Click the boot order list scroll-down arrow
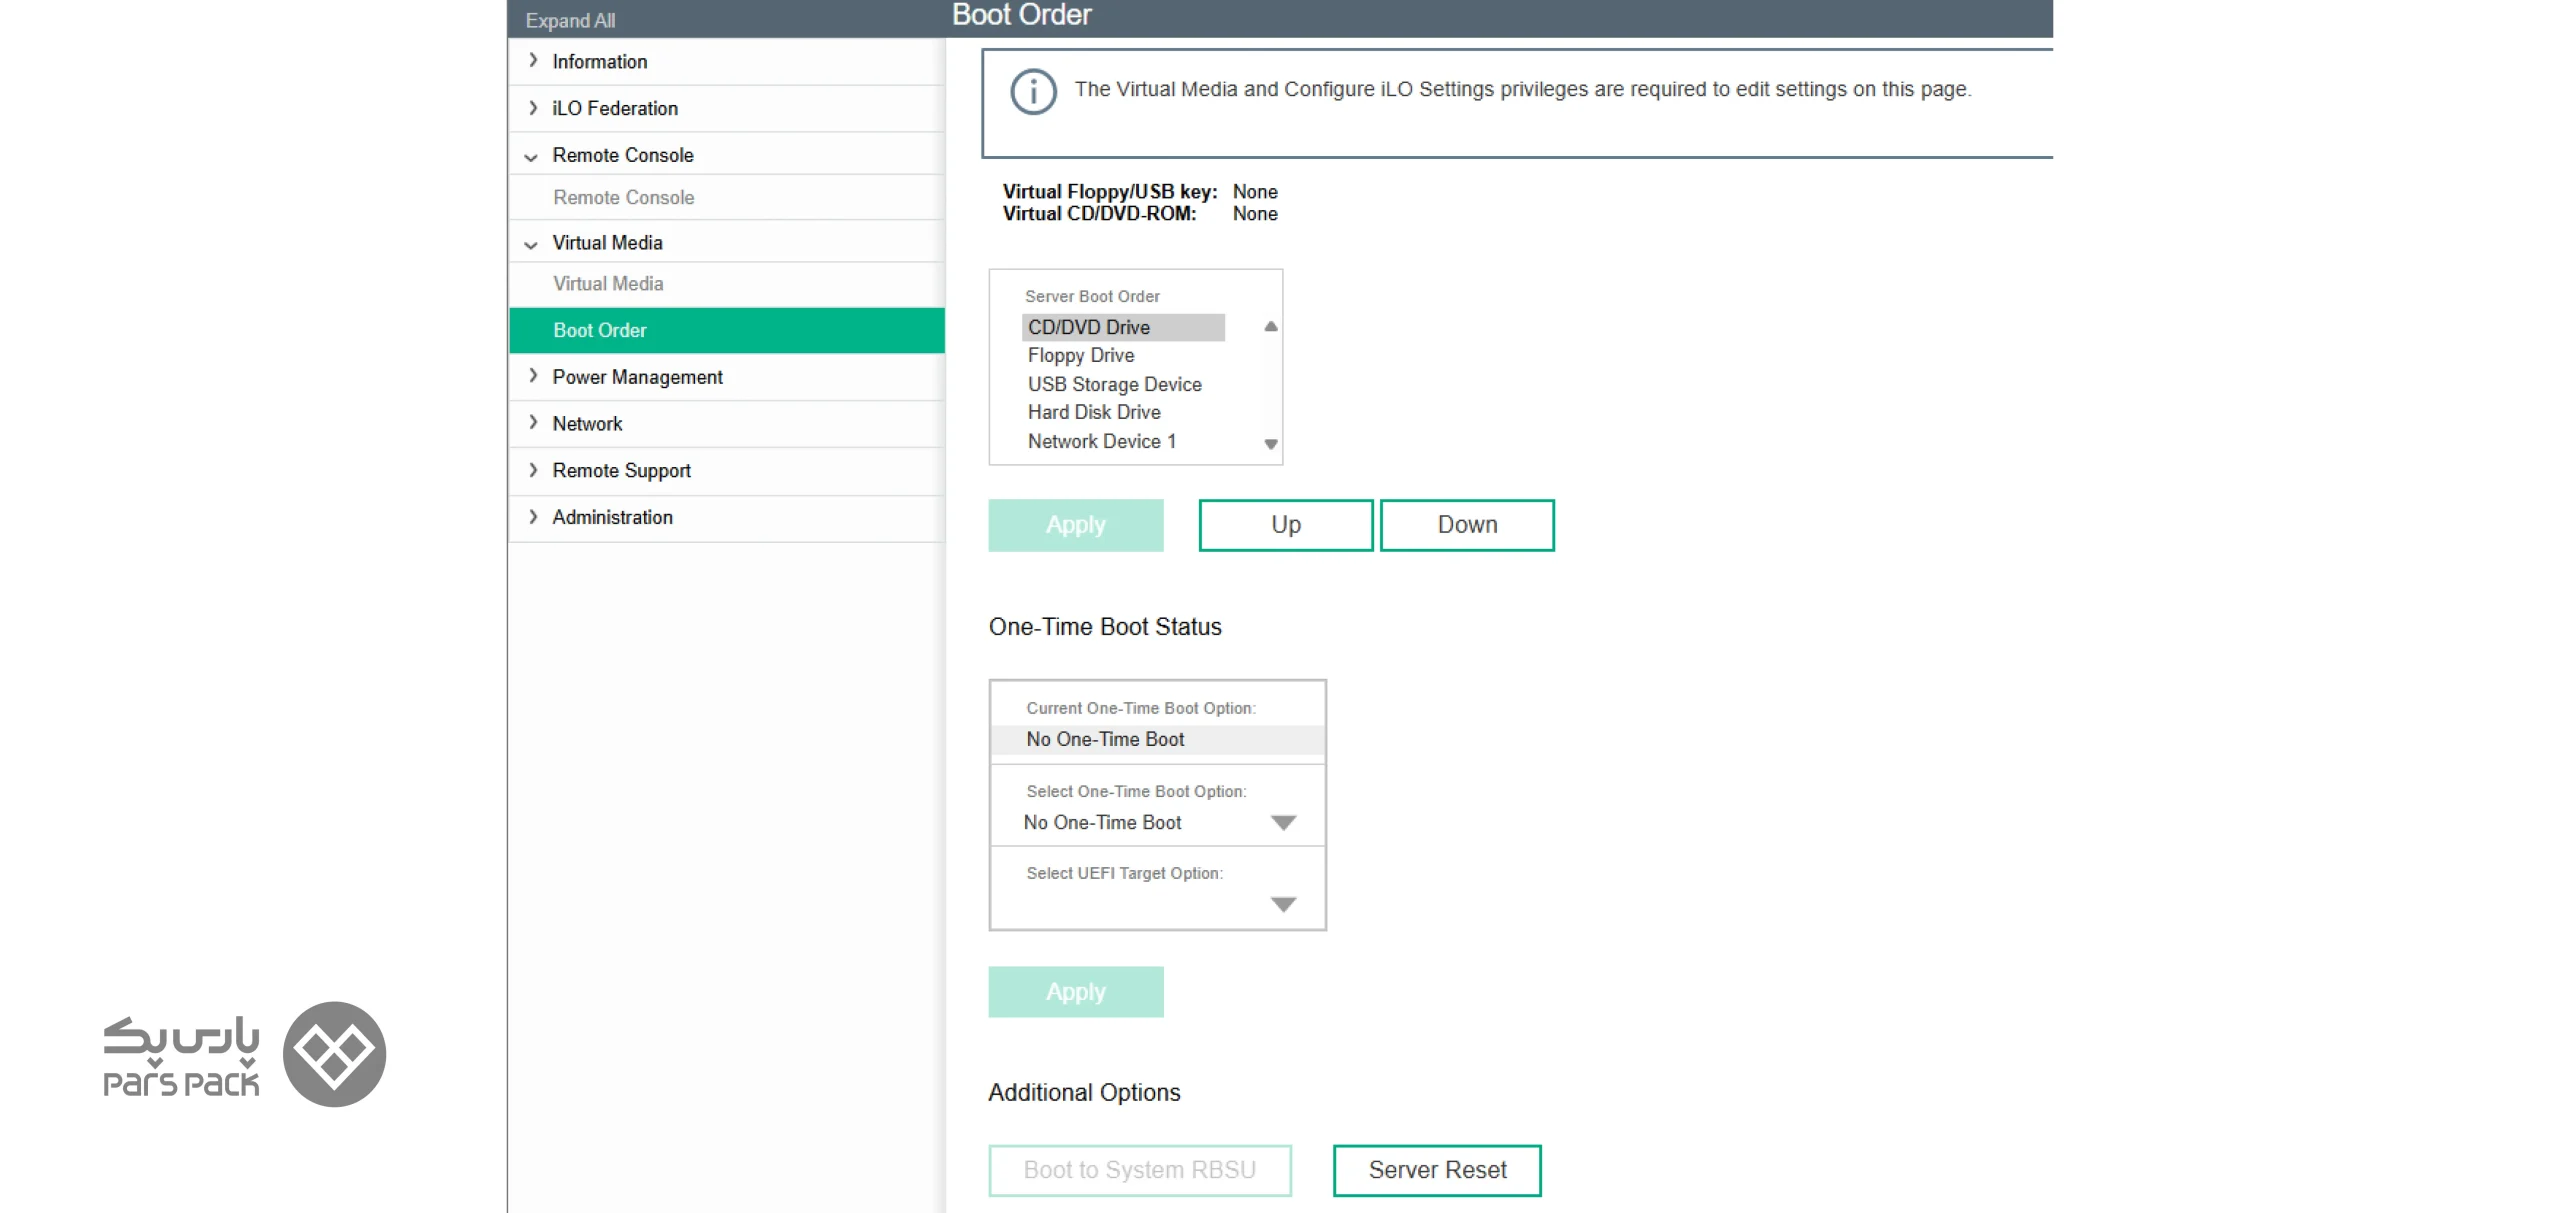This screenshot has height=1213, width=2560. pos(1271,444)
